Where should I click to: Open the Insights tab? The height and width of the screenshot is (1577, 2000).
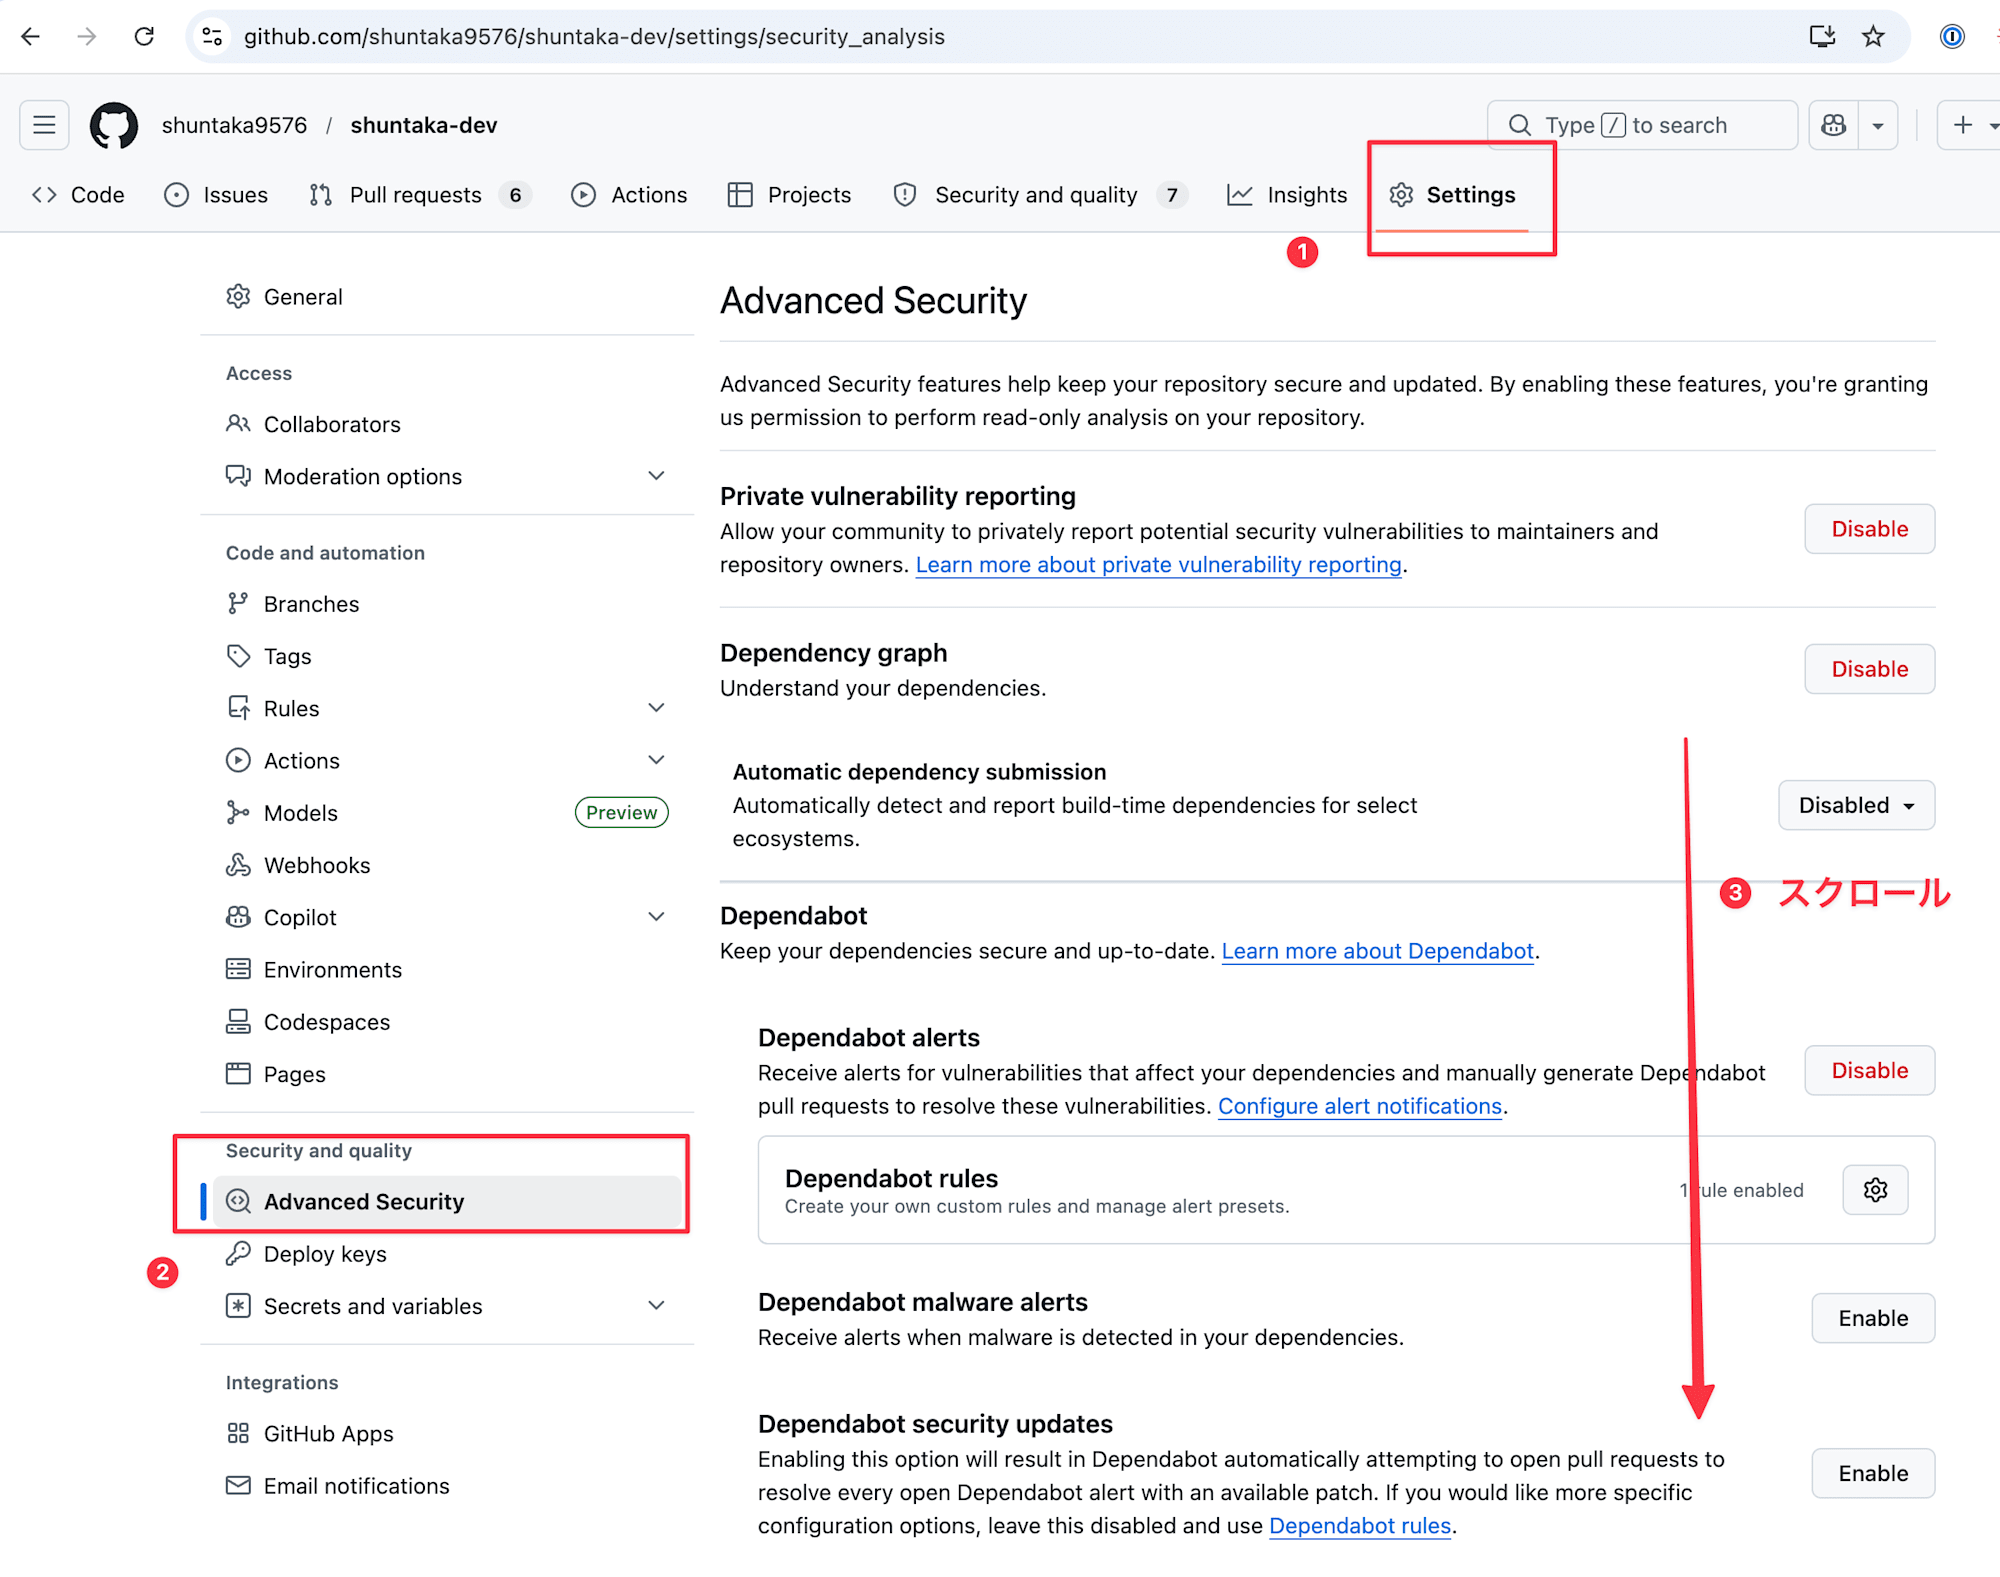tap(1288, 195)
